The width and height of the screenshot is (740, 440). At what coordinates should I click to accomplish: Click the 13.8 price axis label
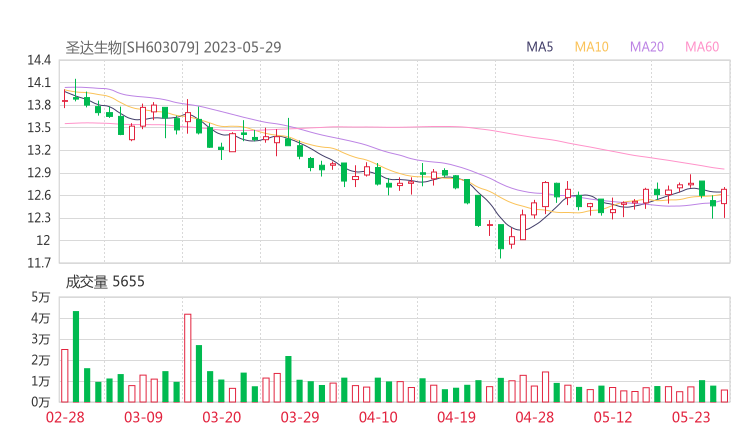tap(39, 105)
